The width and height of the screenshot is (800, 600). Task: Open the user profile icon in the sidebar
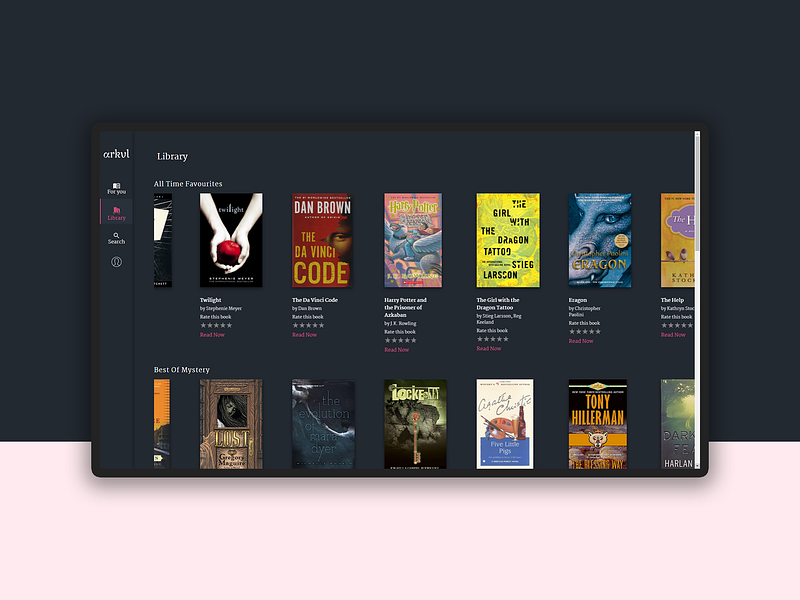click(116, 262)
